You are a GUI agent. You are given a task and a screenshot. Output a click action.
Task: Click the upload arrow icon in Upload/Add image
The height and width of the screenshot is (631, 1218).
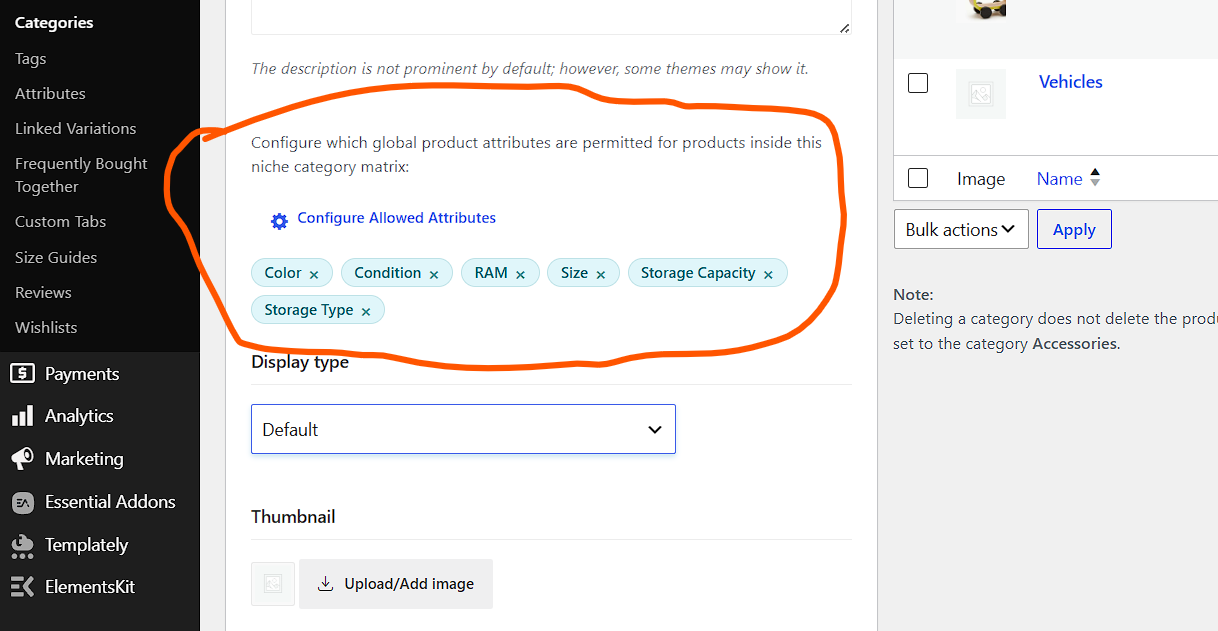click(325, 584)
